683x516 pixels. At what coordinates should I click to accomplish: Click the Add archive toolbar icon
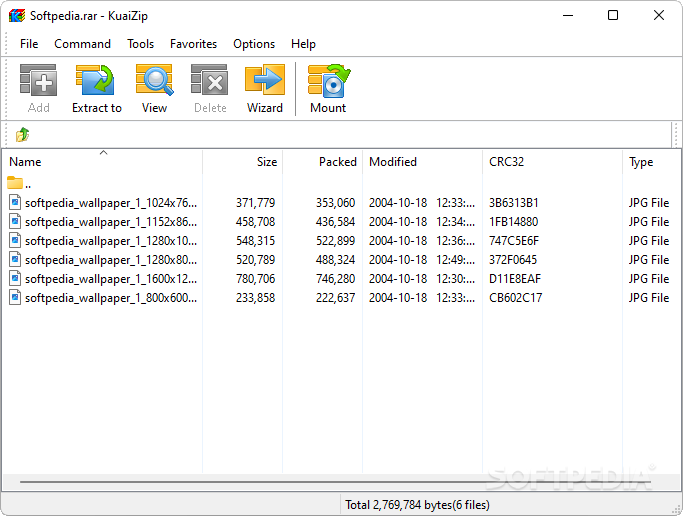pyautogui.click(x=38, y=80)
